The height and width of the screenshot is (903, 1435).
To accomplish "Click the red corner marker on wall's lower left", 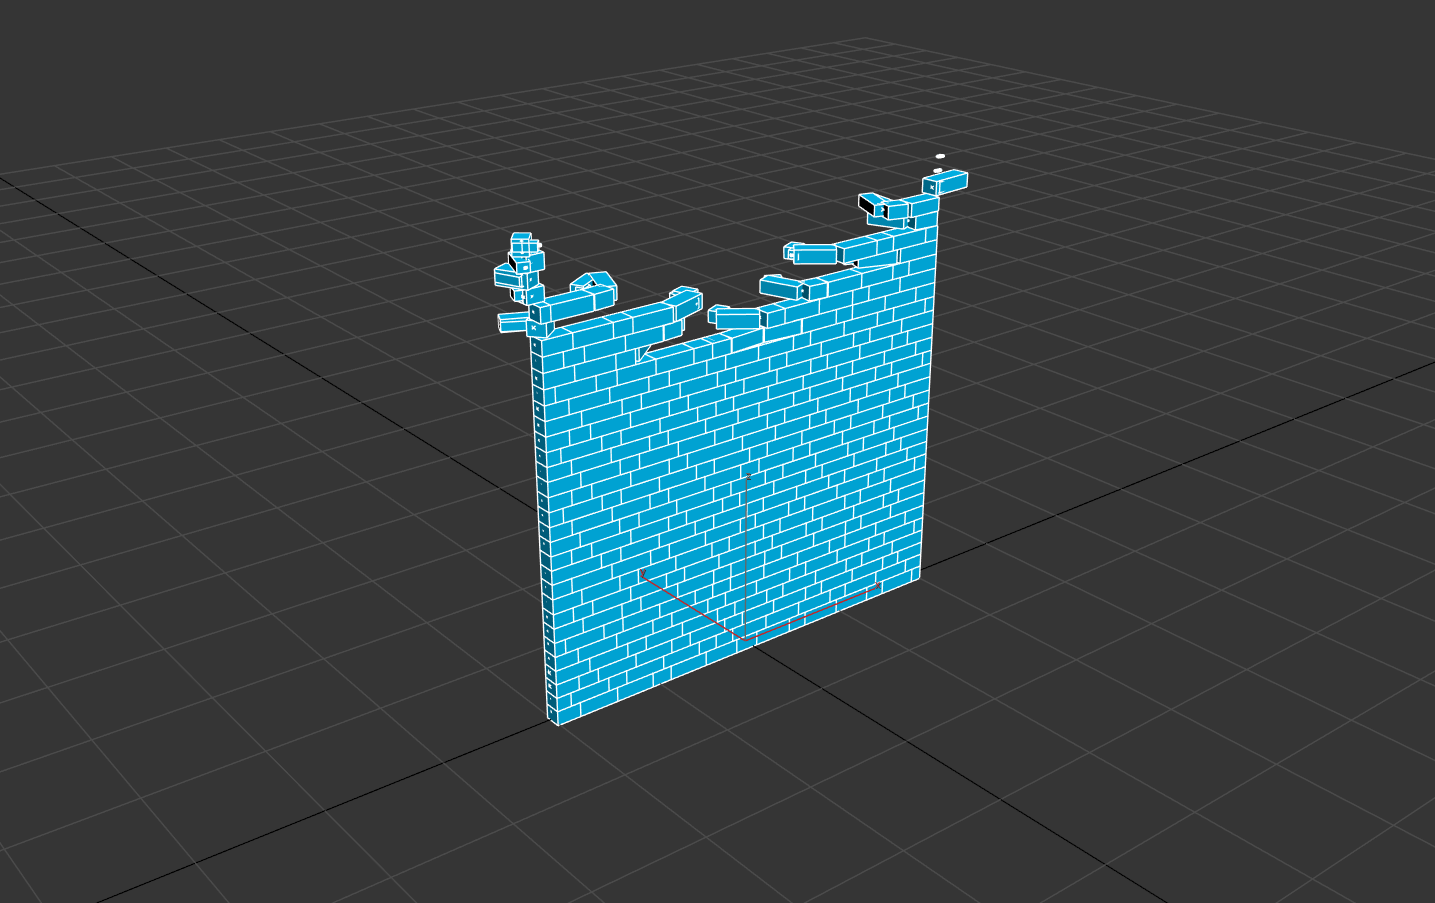I will pos(642,573).
